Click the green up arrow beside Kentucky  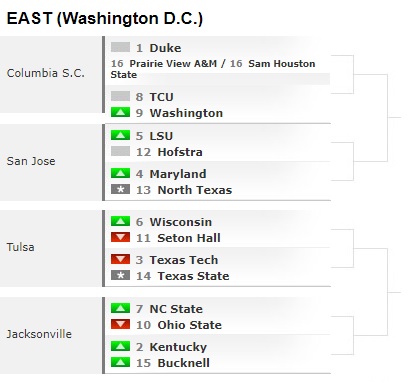pyautogui.click(x=120, y=346)
